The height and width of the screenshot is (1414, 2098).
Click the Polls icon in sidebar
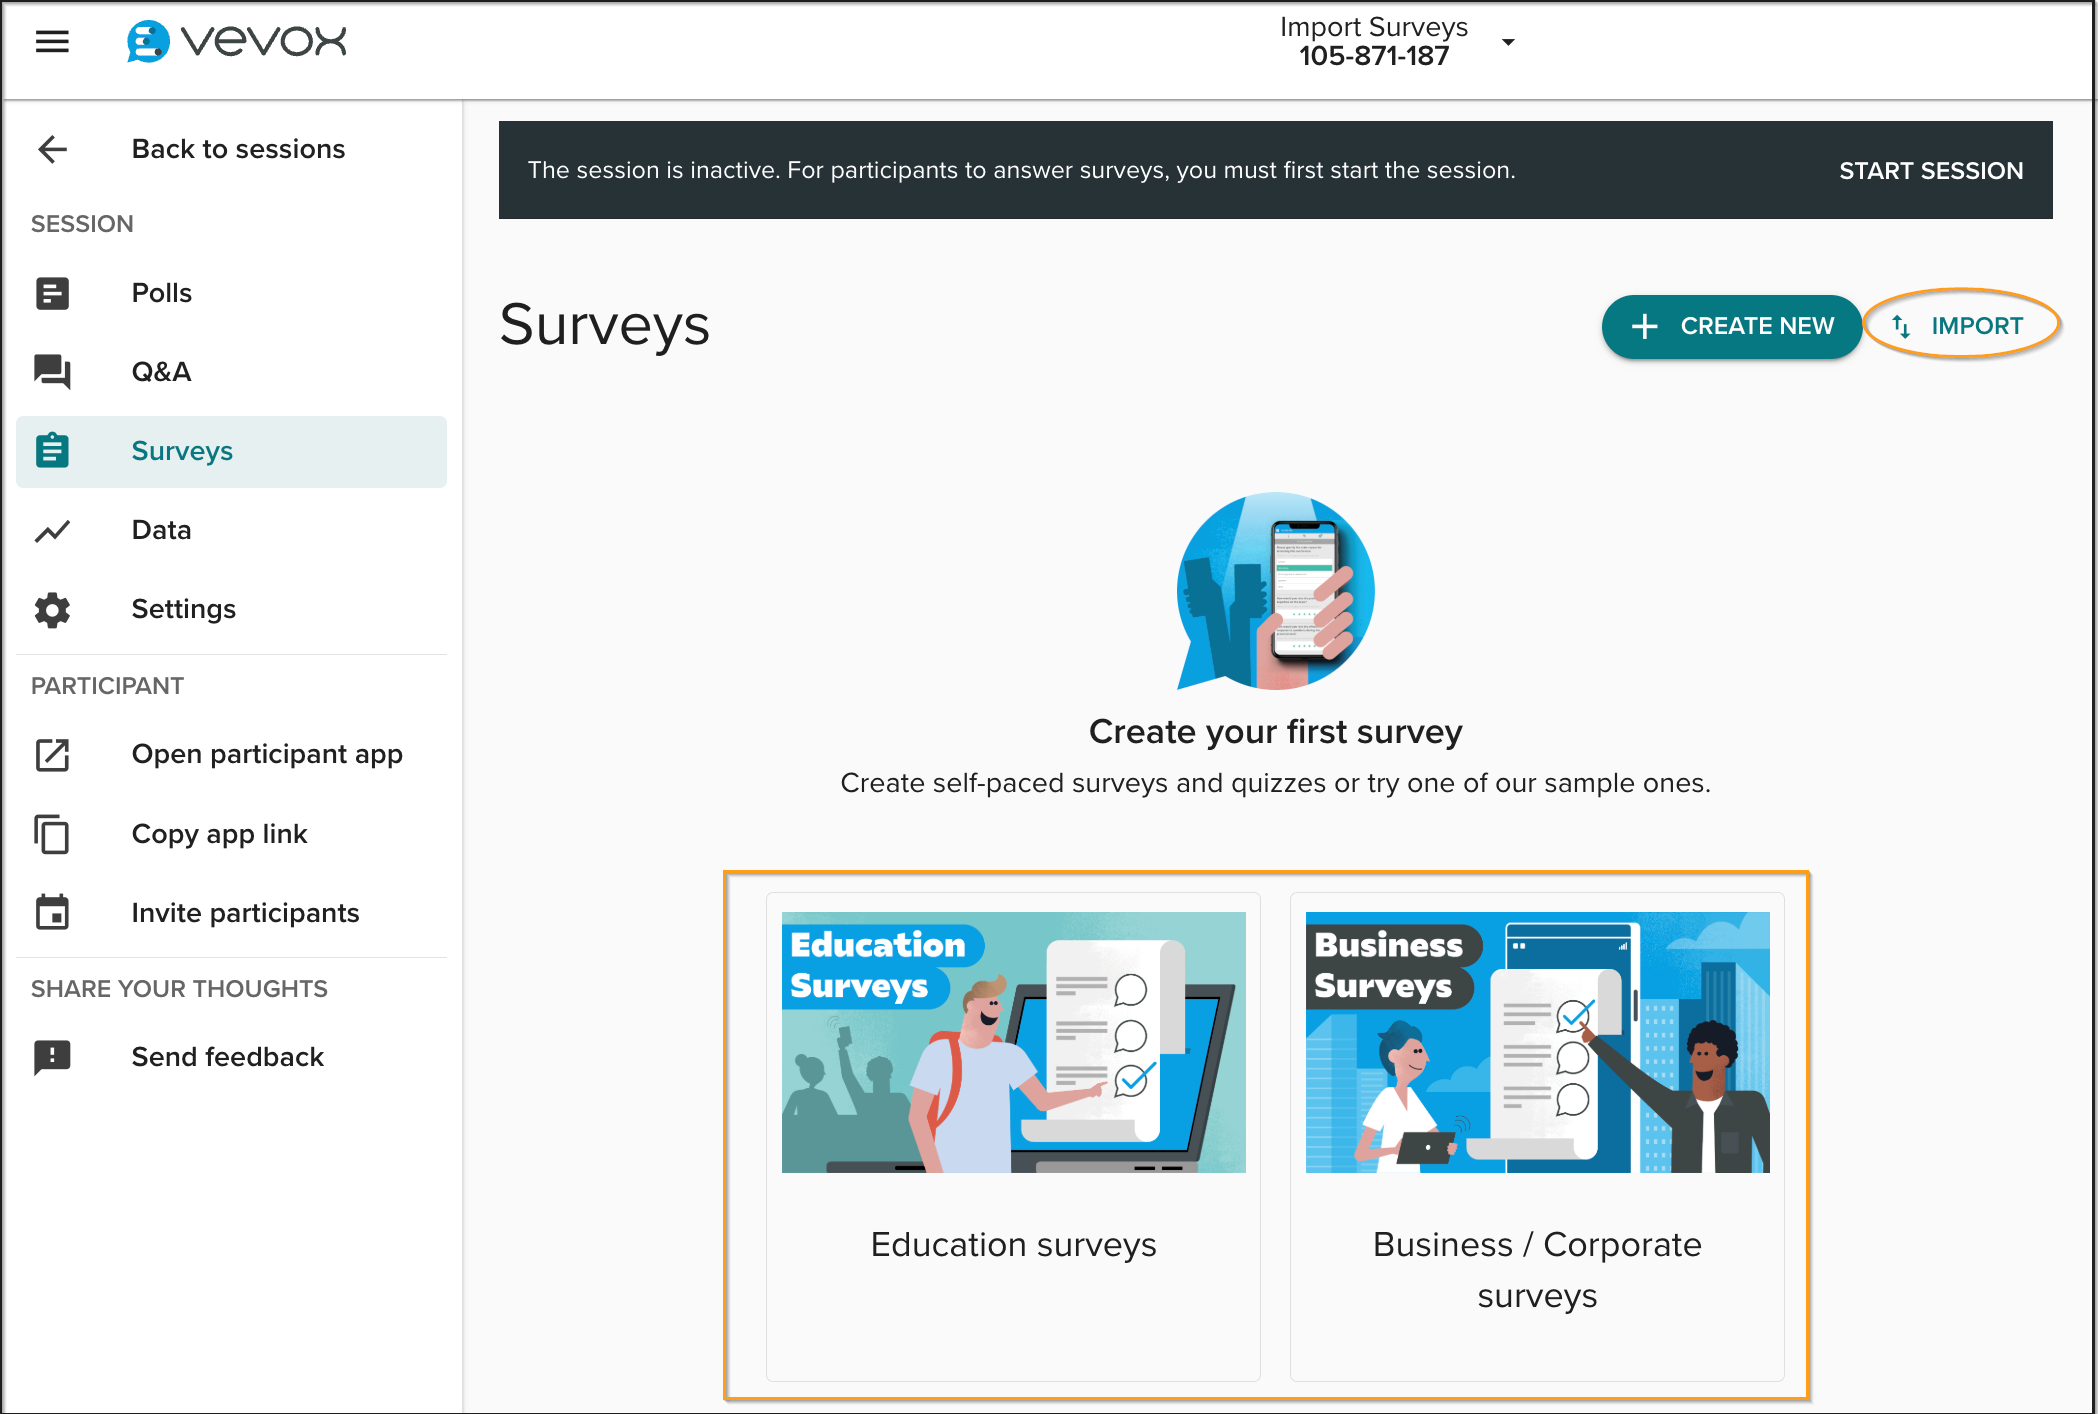pyautogui.click(x=52, y=293)
